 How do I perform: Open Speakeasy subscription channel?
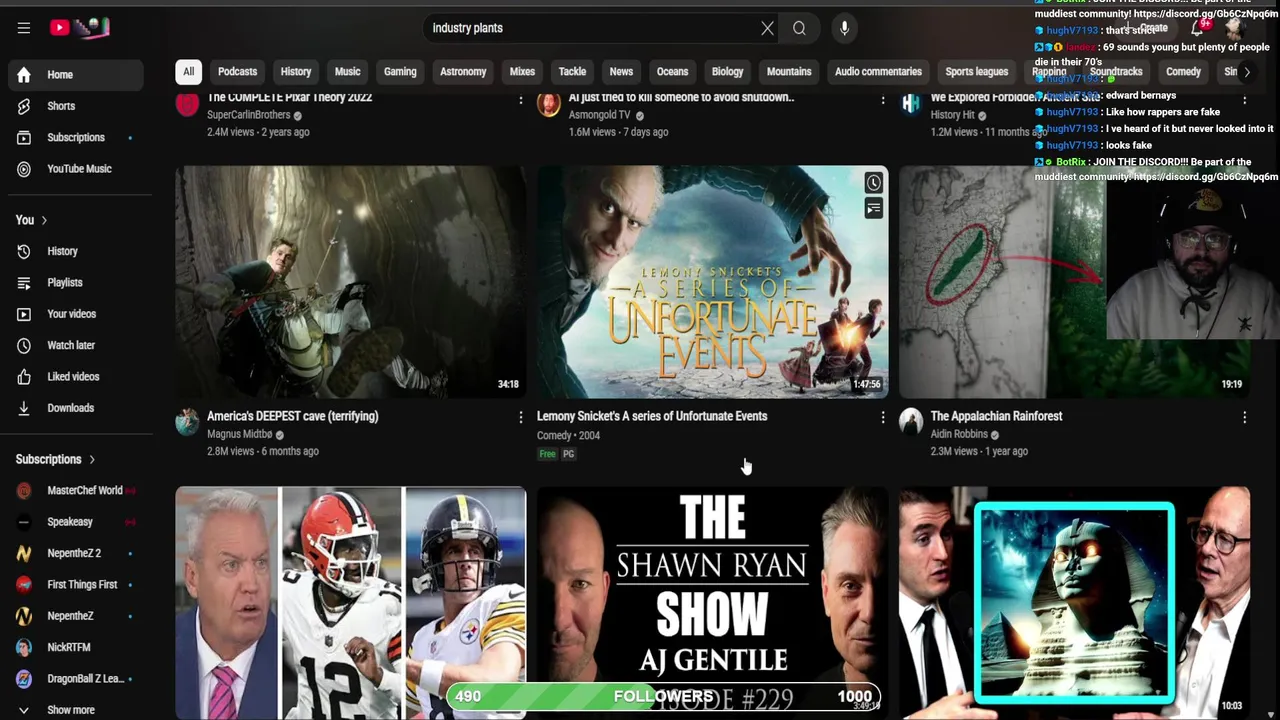[76, 522]
